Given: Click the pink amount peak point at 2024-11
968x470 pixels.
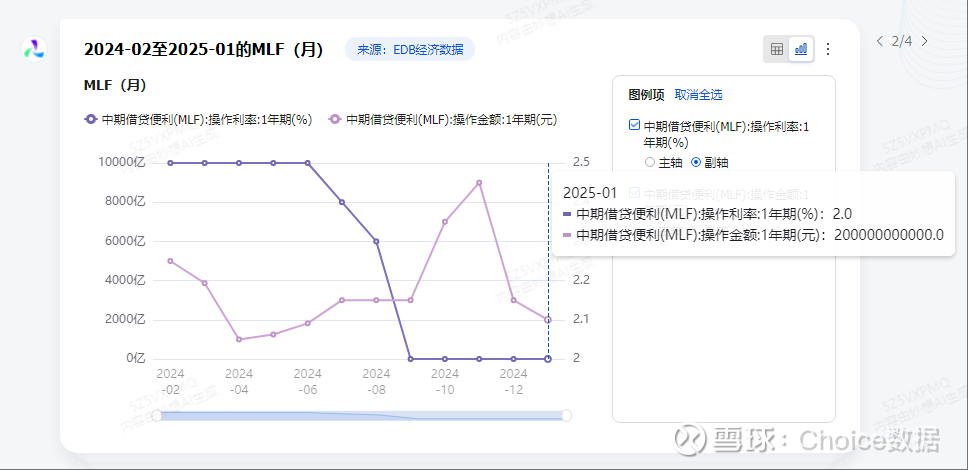Looking at the screenshot, I should coord(479,182).
